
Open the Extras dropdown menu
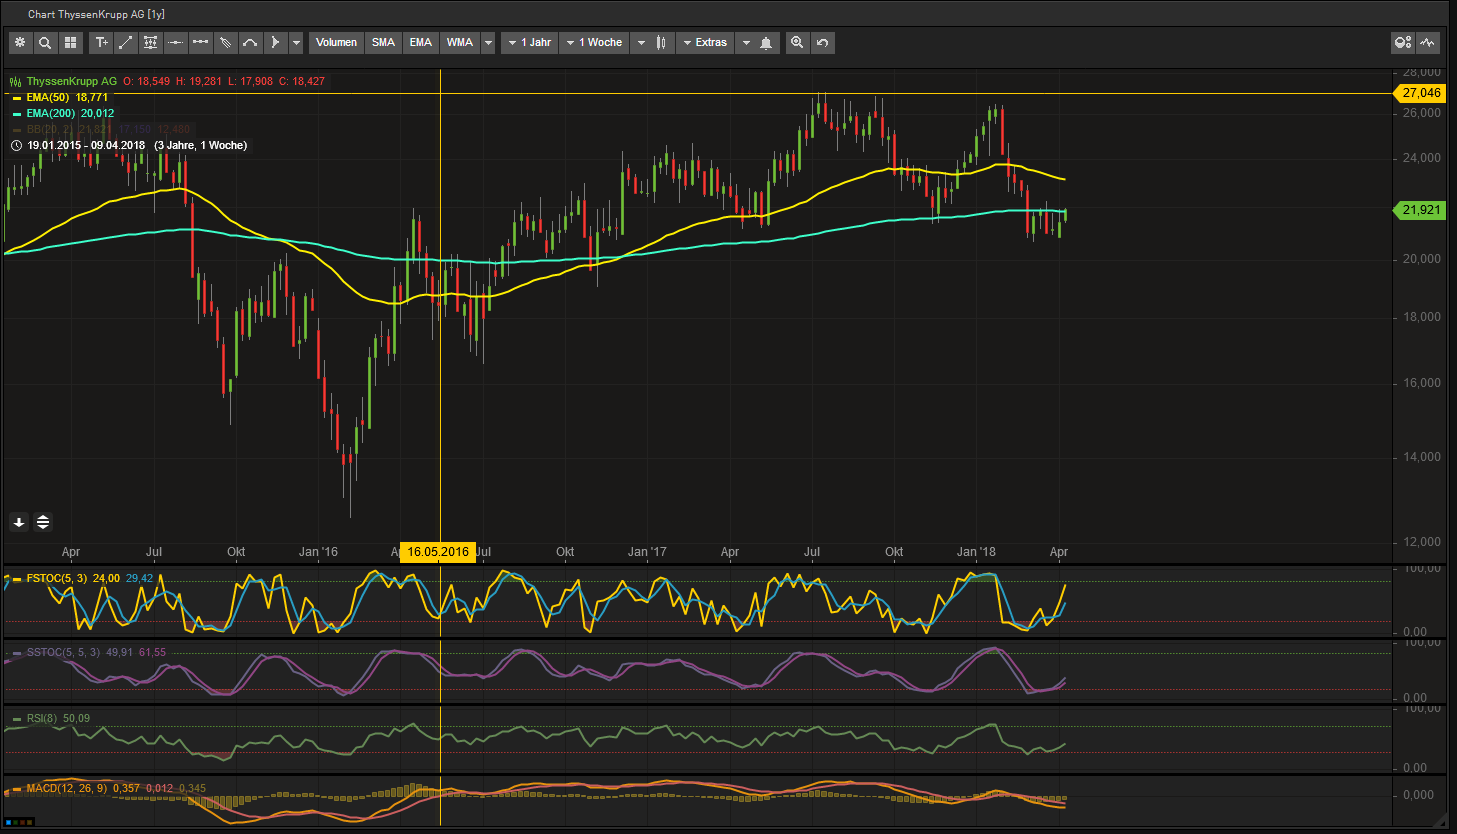coord(704,42)
